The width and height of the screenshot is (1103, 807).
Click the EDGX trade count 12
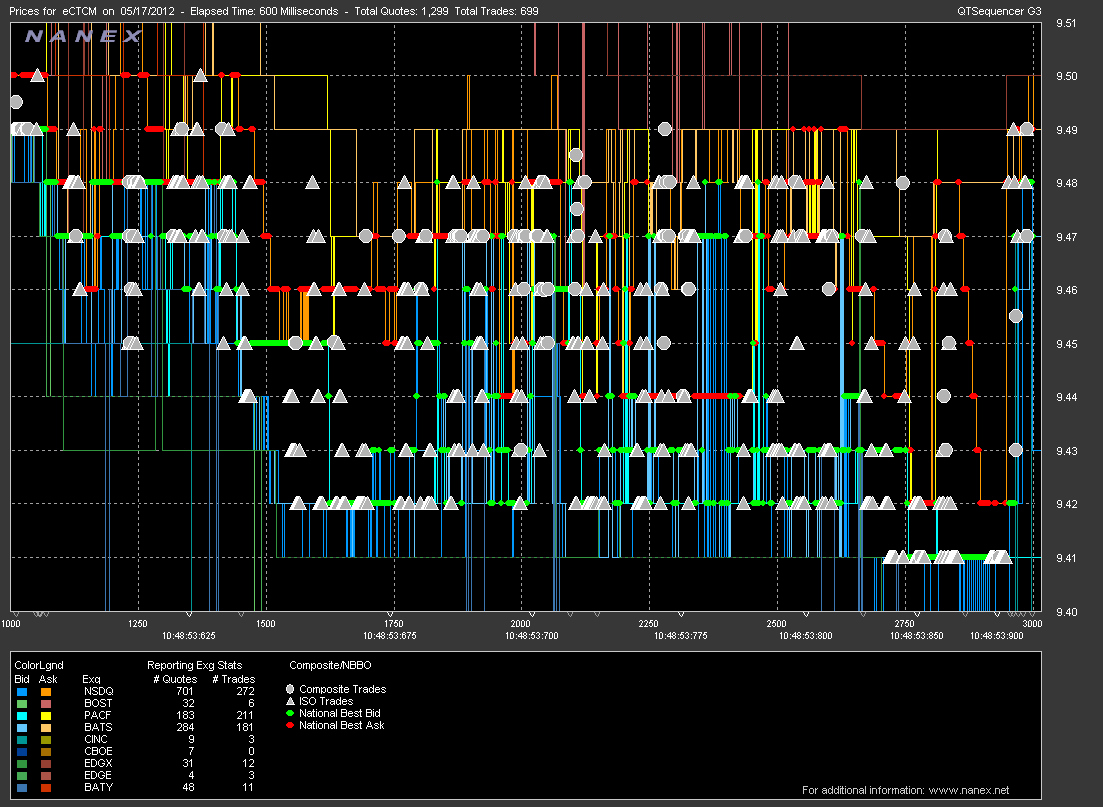coord(249,763)
